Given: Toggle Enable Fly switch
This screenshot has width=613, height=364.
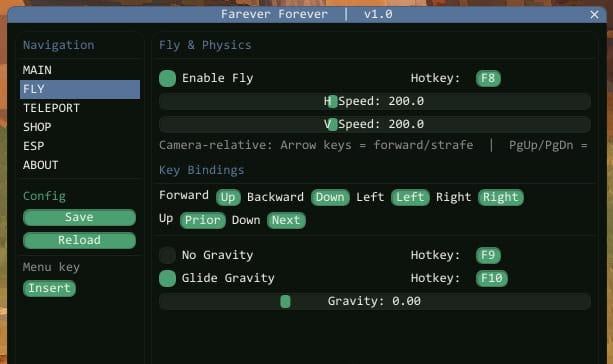Looking at the screenshot, I should (167, 78).
